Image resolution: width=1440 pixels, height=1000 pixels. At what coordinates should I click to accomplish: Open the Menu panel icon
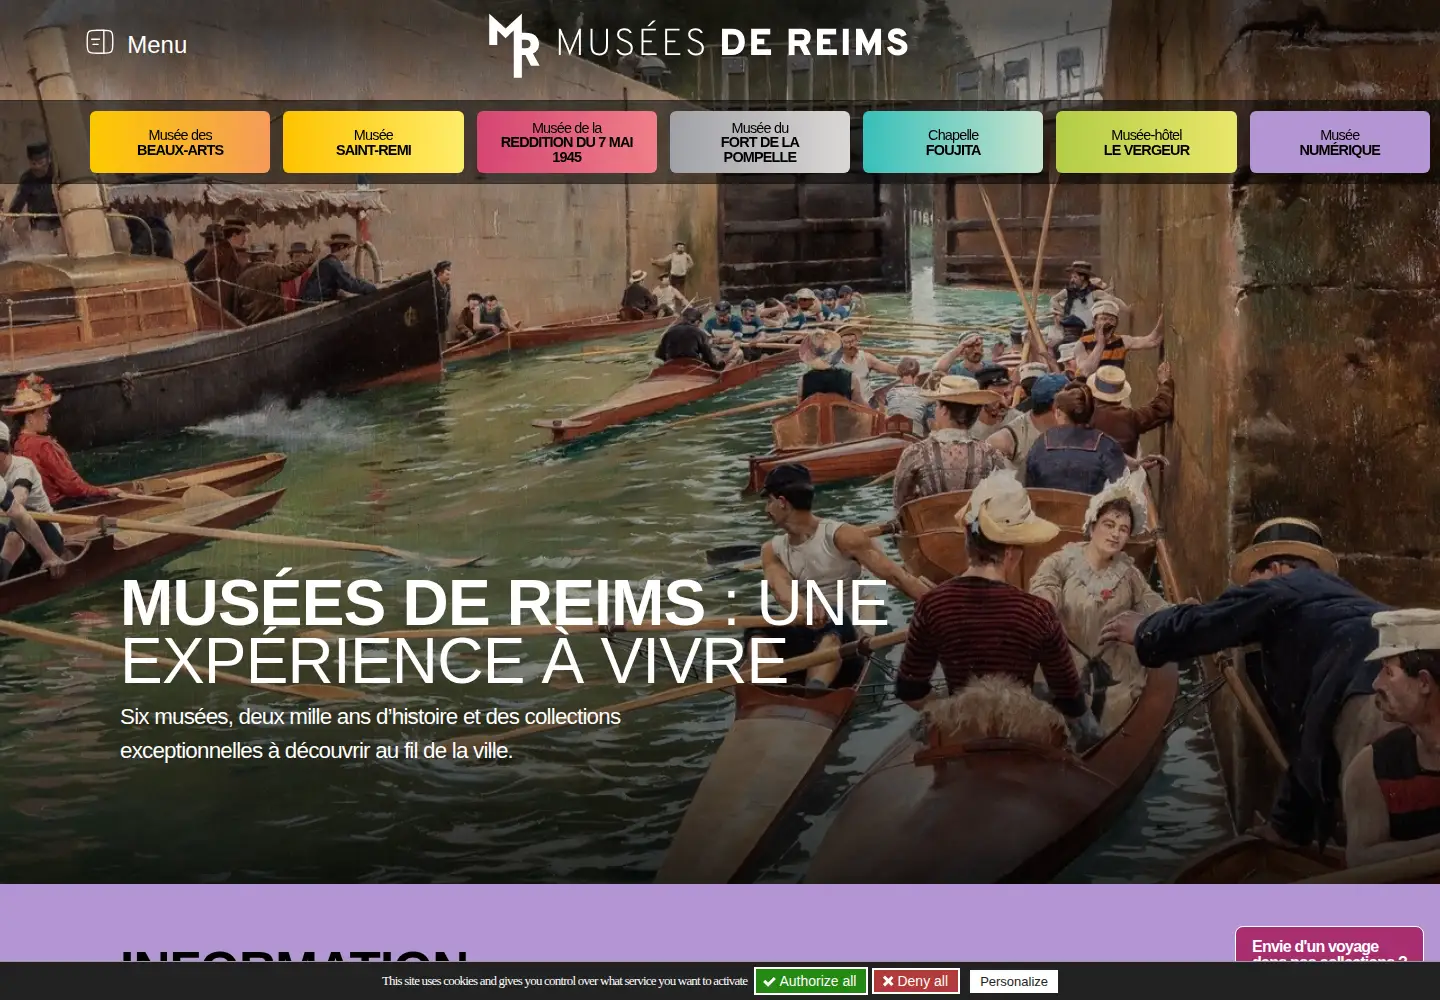[100, 42]
